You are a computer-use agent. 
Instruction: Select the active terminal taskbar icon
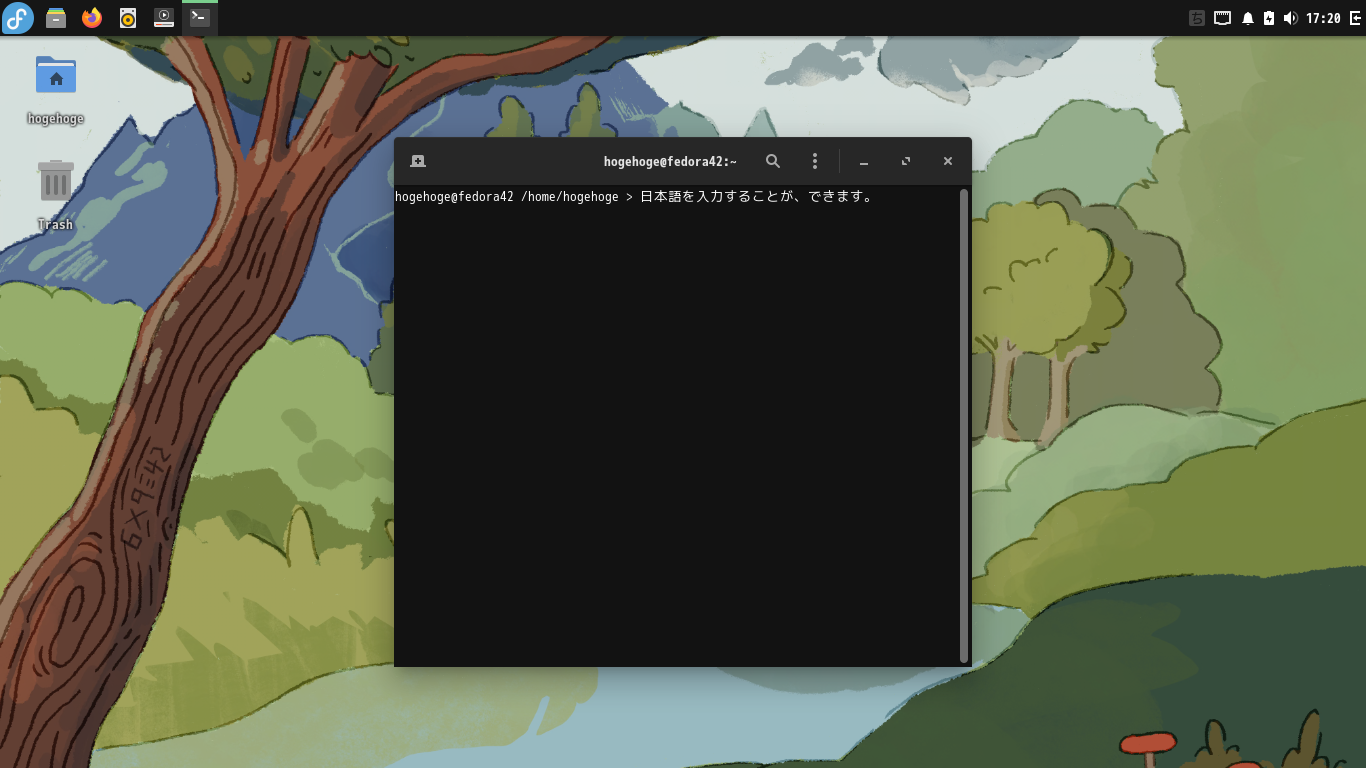(199, 17)
